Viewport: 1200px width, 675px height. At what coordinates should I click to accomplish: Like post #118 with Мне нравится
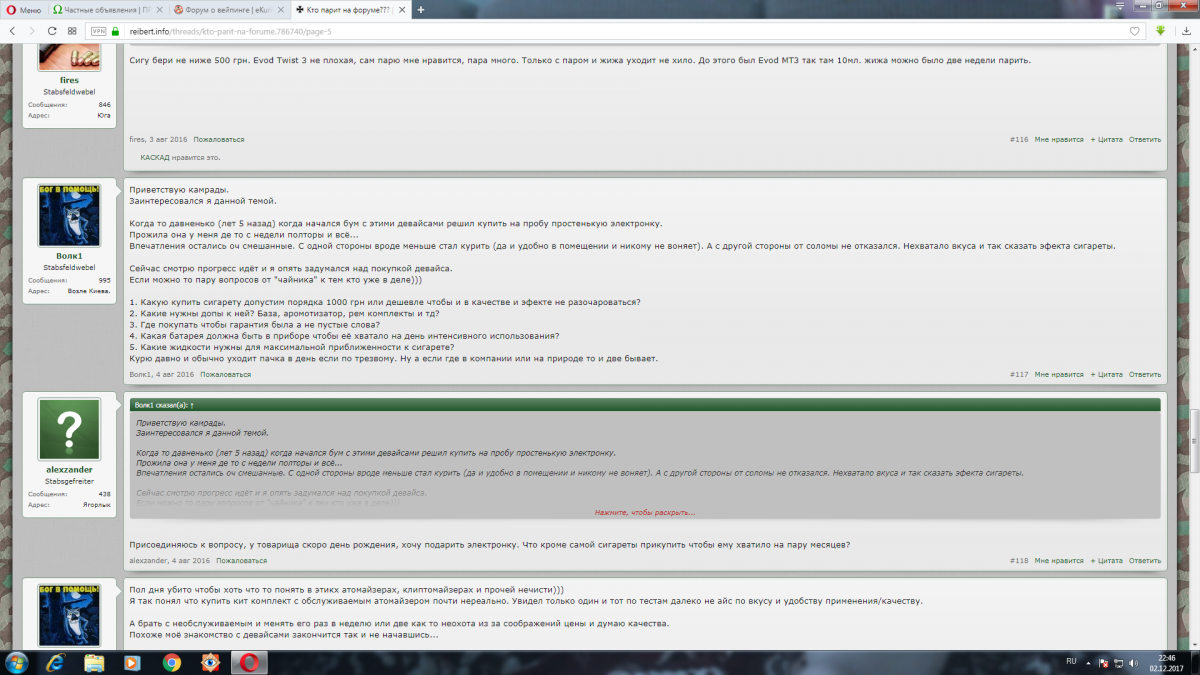tap(1059, 561)
